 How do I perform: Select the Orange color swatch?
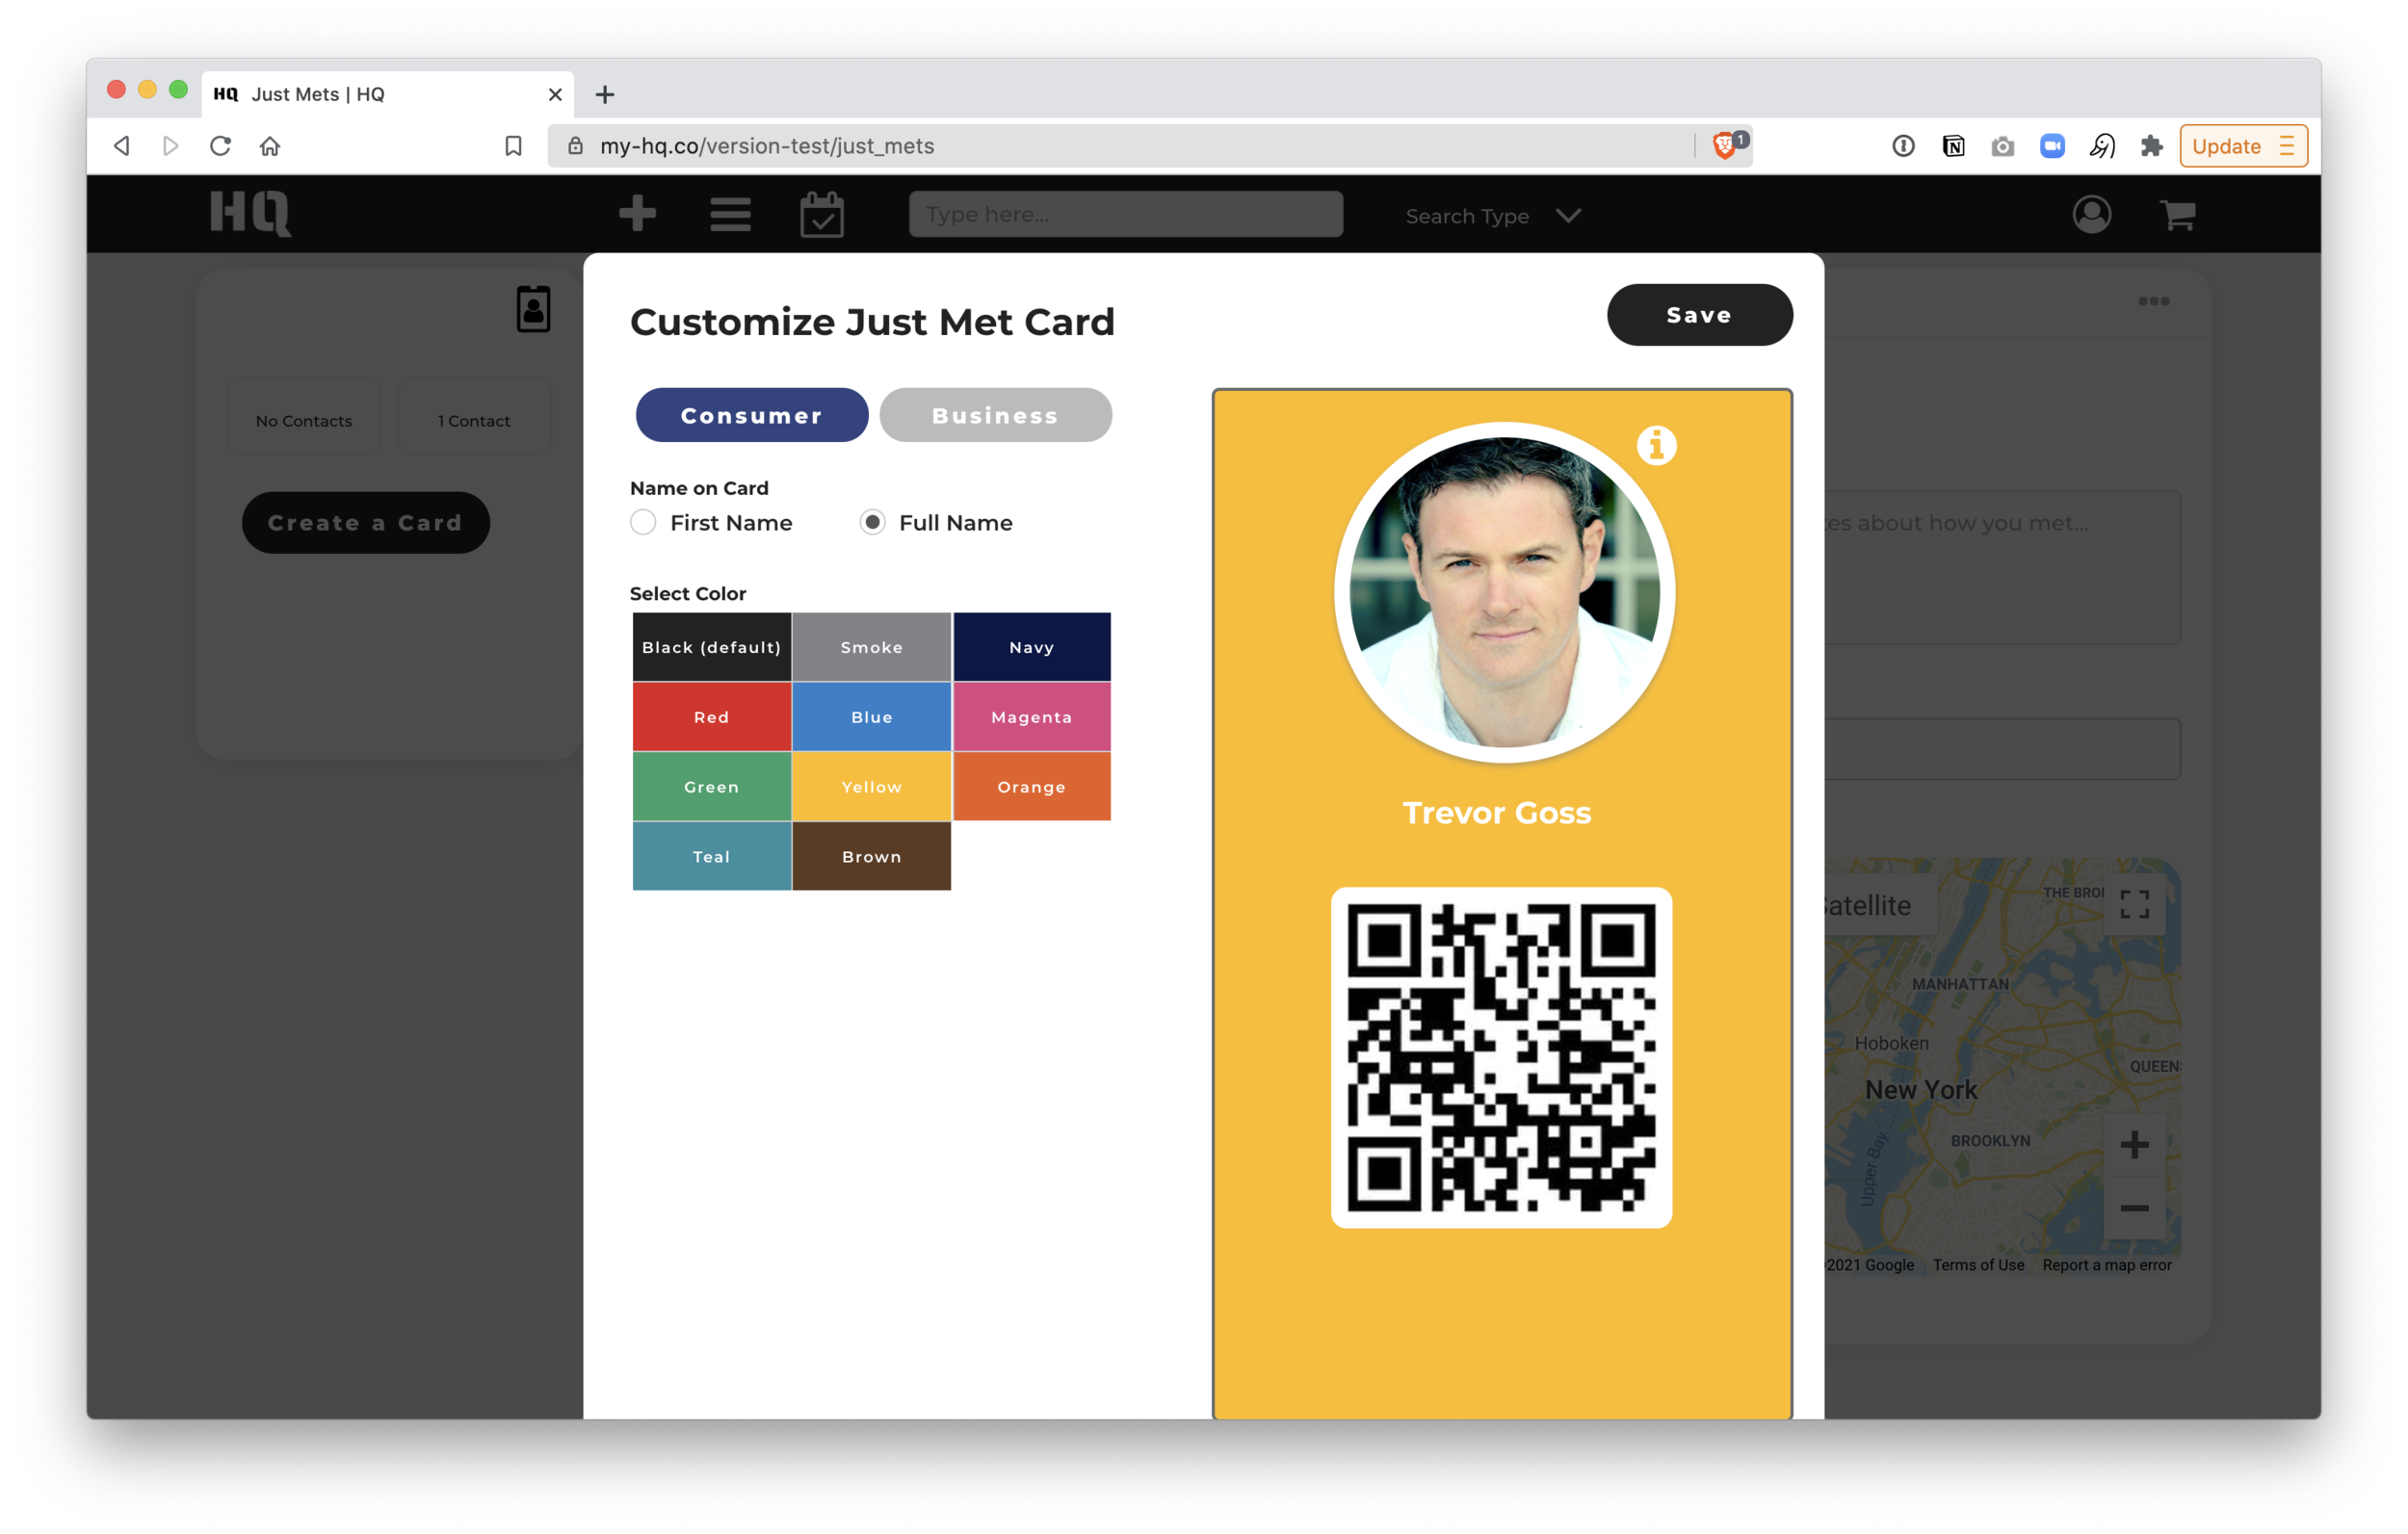[1031, 787]
